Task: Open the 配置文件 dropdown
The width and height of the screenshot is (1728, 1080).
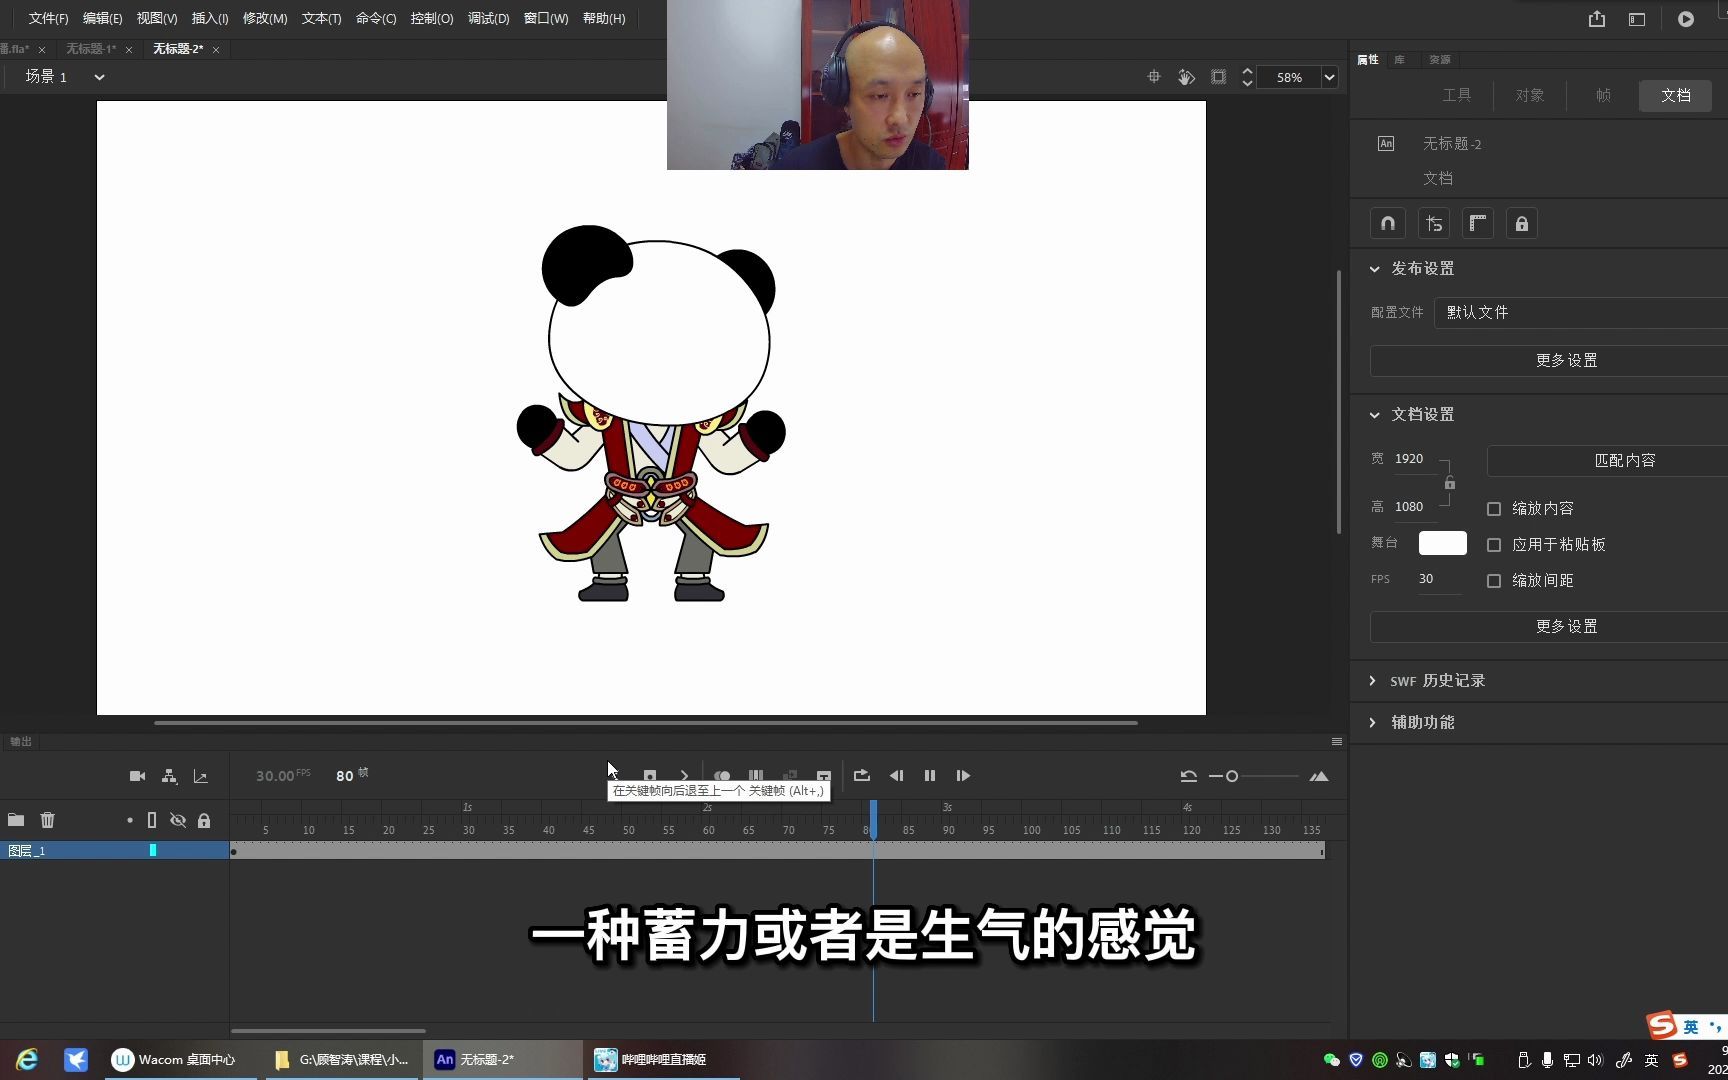Action: click(x=1581, y=313)
